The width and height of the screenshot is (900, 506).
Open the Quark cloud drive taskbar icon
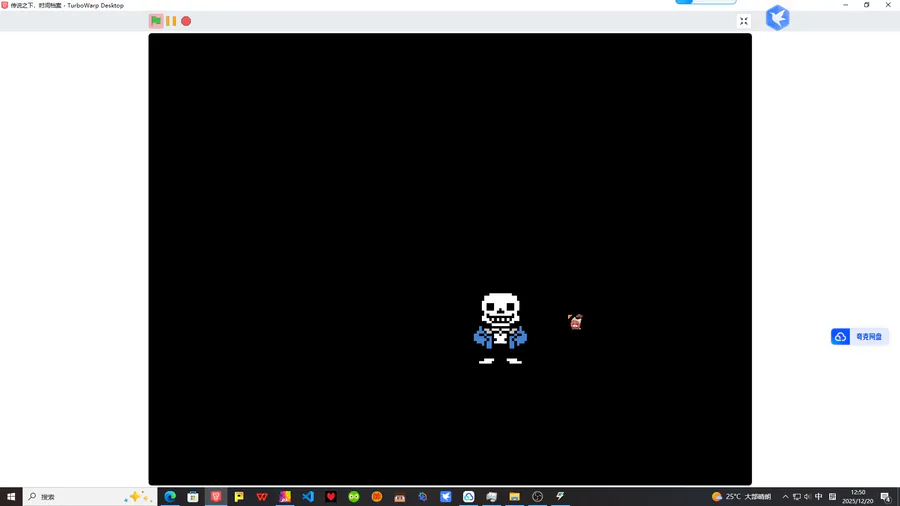468,496
